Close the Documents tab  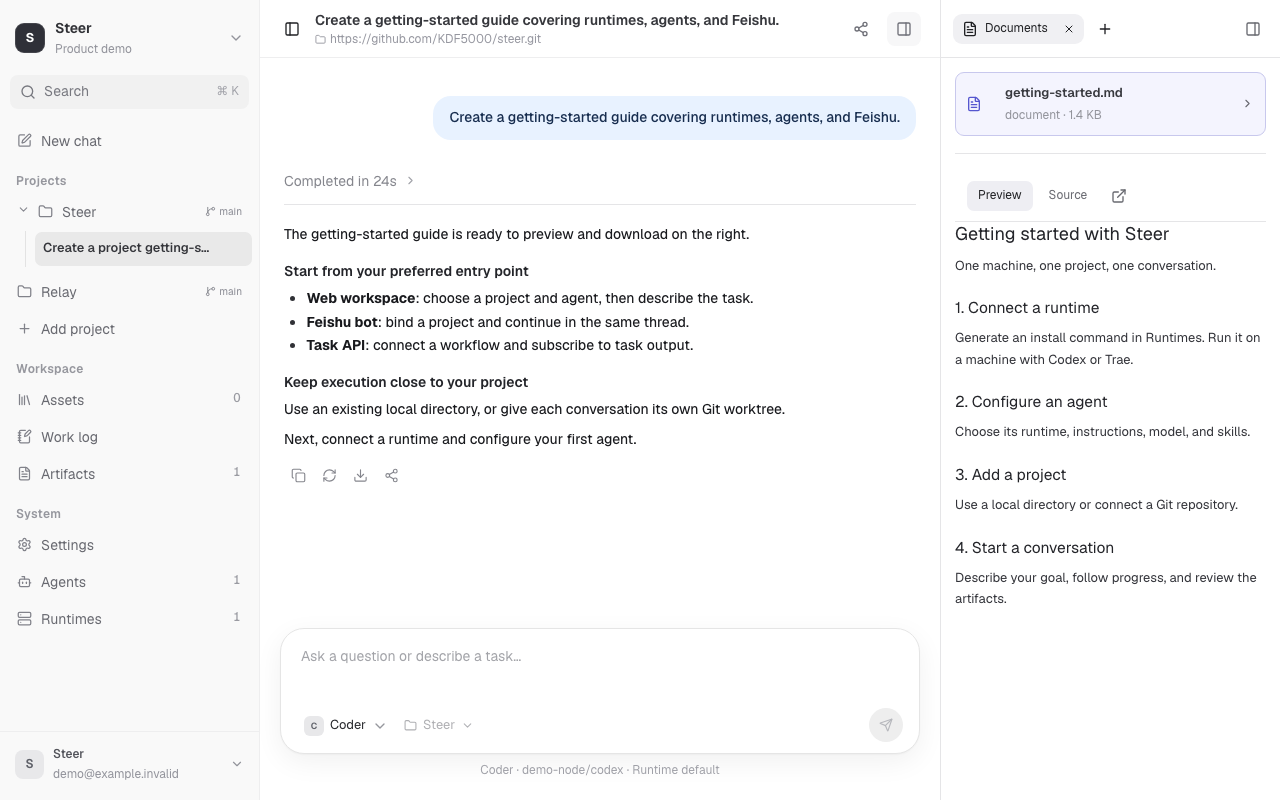tap(1068, 29)
